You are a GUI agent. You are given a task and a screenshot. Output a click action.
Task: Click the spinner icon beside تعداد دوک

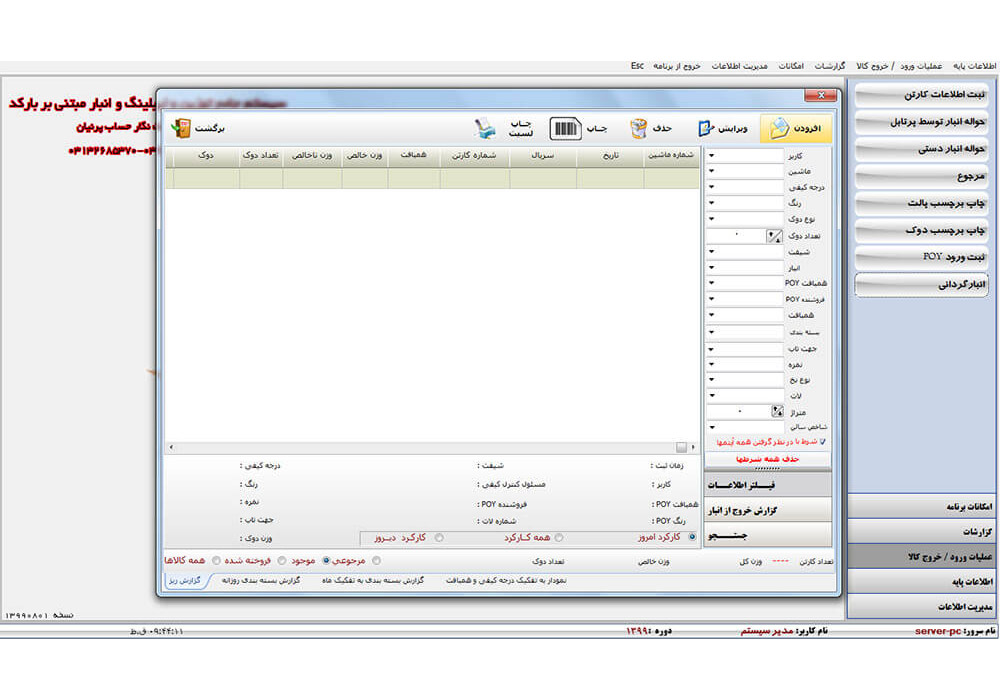(x=774, y=237)
